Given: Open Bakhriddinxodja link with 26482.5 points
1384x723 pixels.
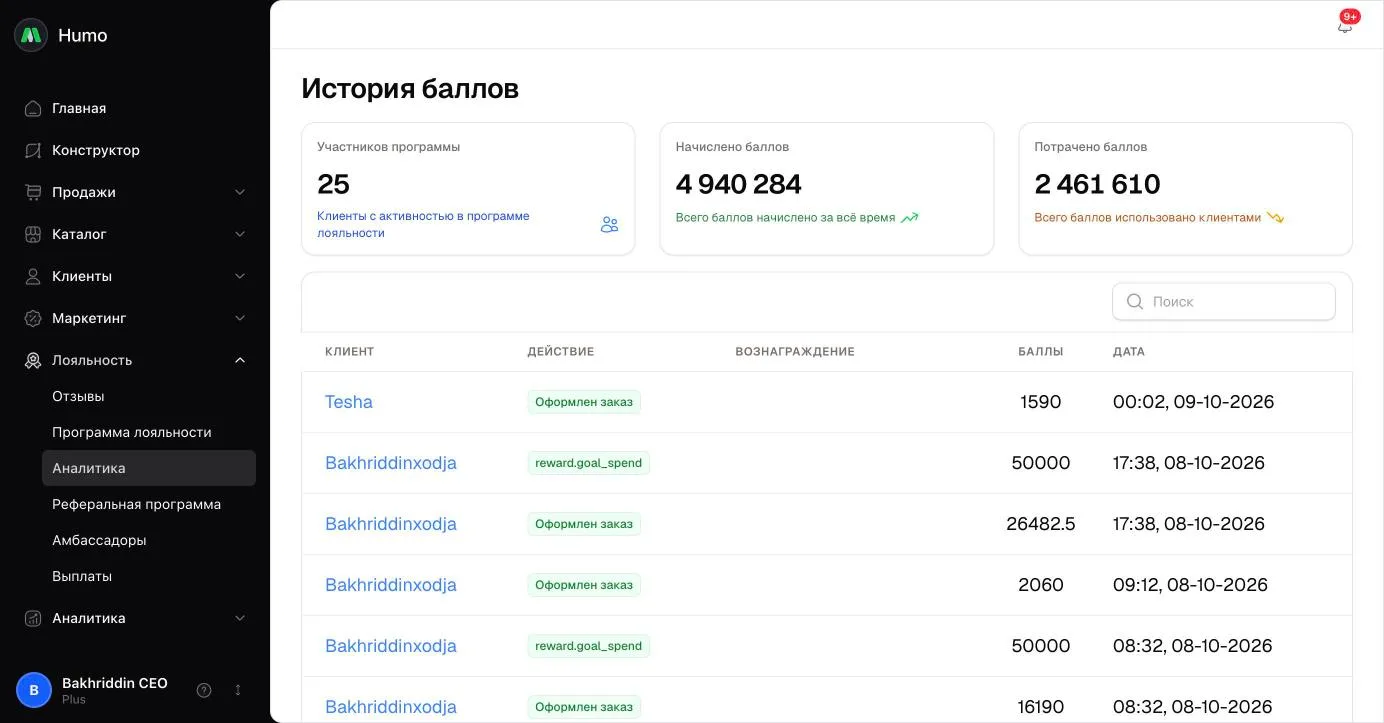Looking at the screenshot, I should point(391,524).
